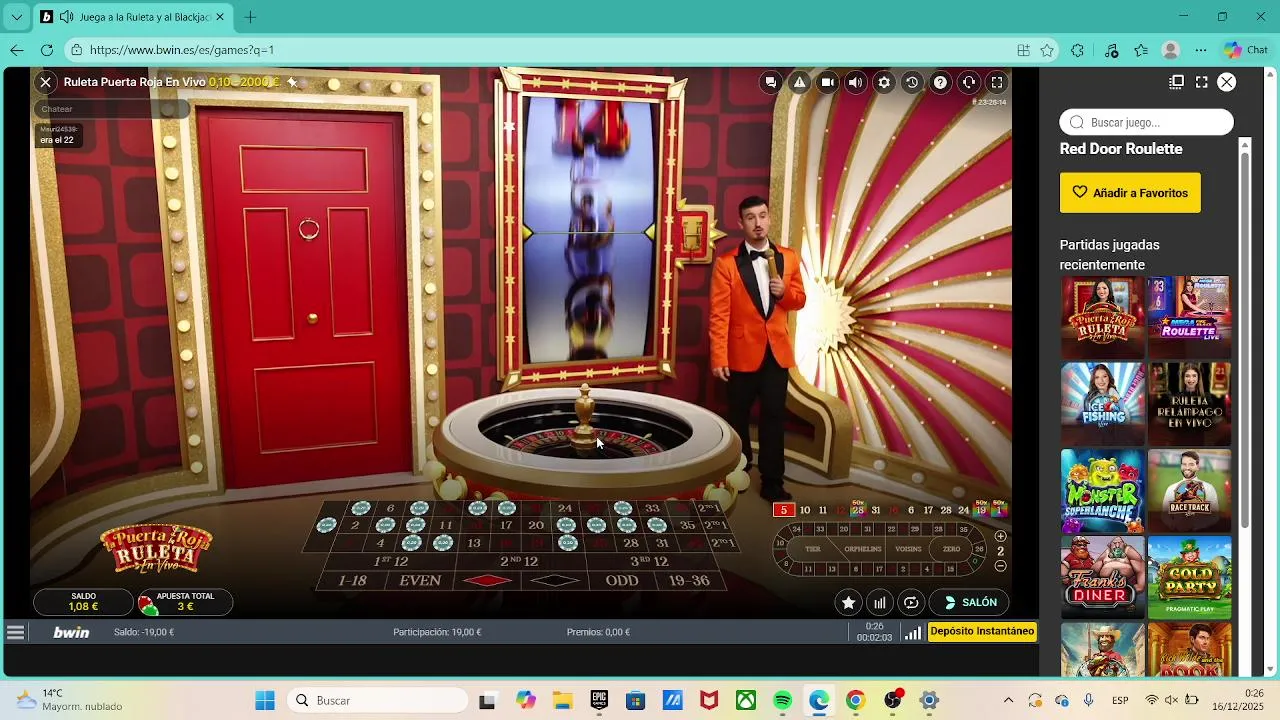The width and height of the screenshot is (1280, 720).
Task: Toggle the video camera settings icon
Action: (827, 83)
